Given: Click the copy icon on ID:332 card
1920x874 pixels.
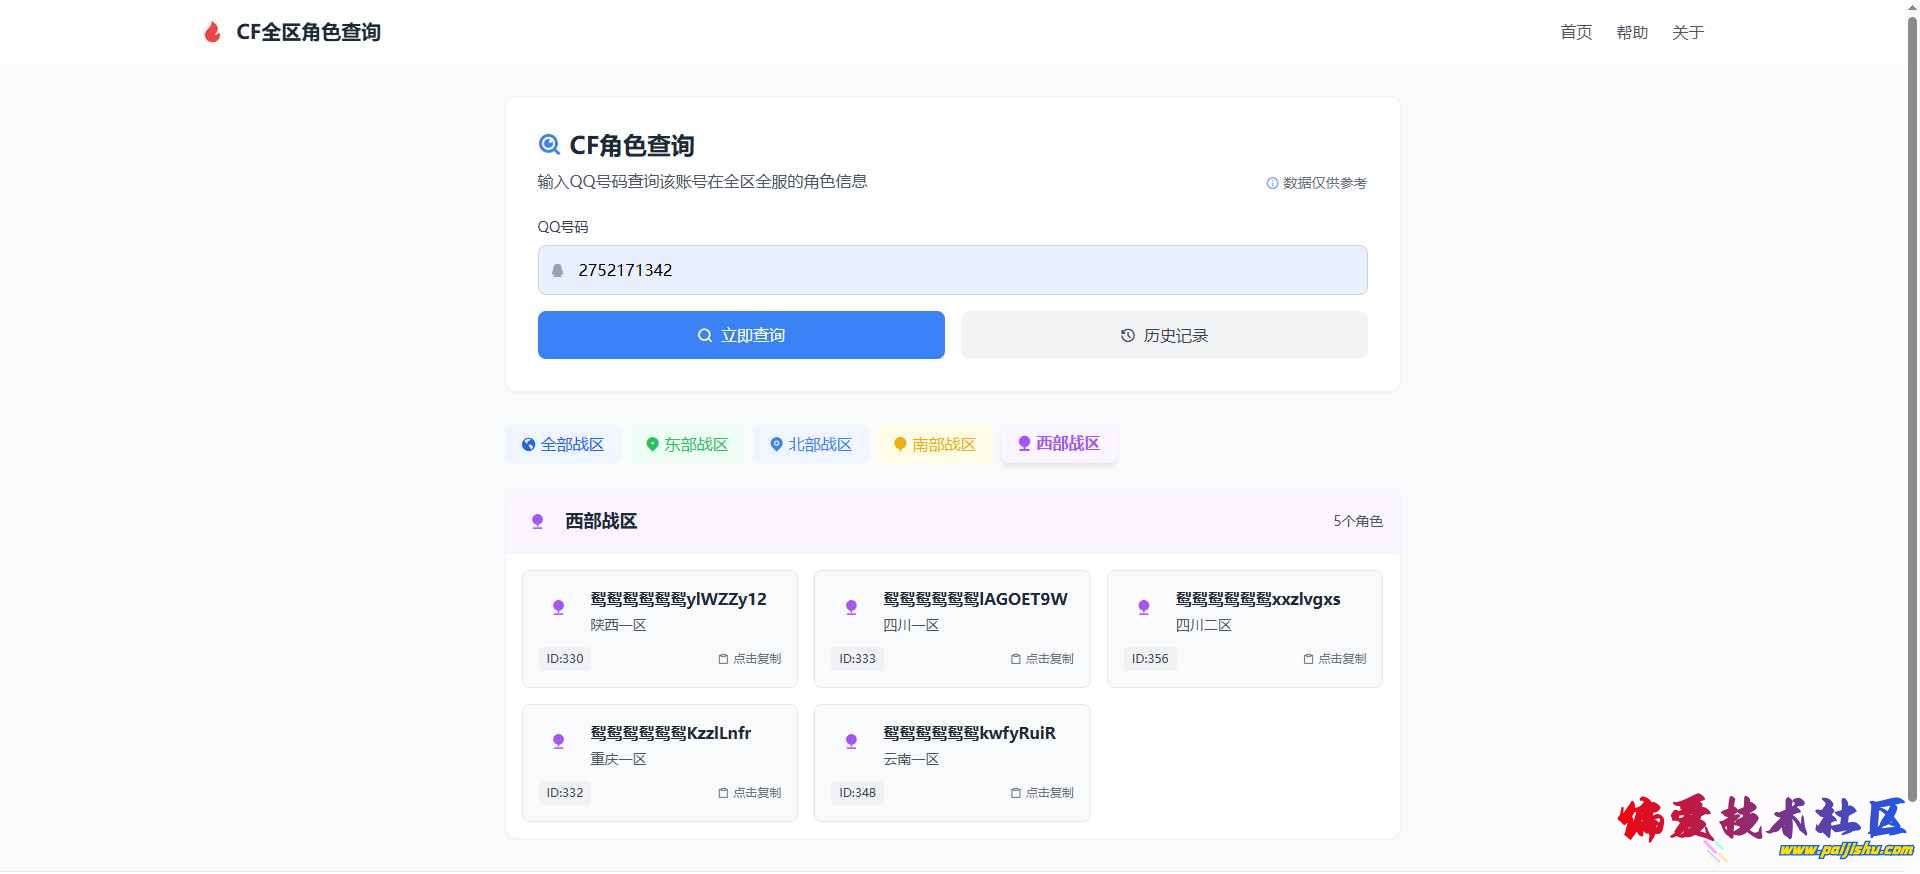Looking at the screenshot, I should [723, 793].
